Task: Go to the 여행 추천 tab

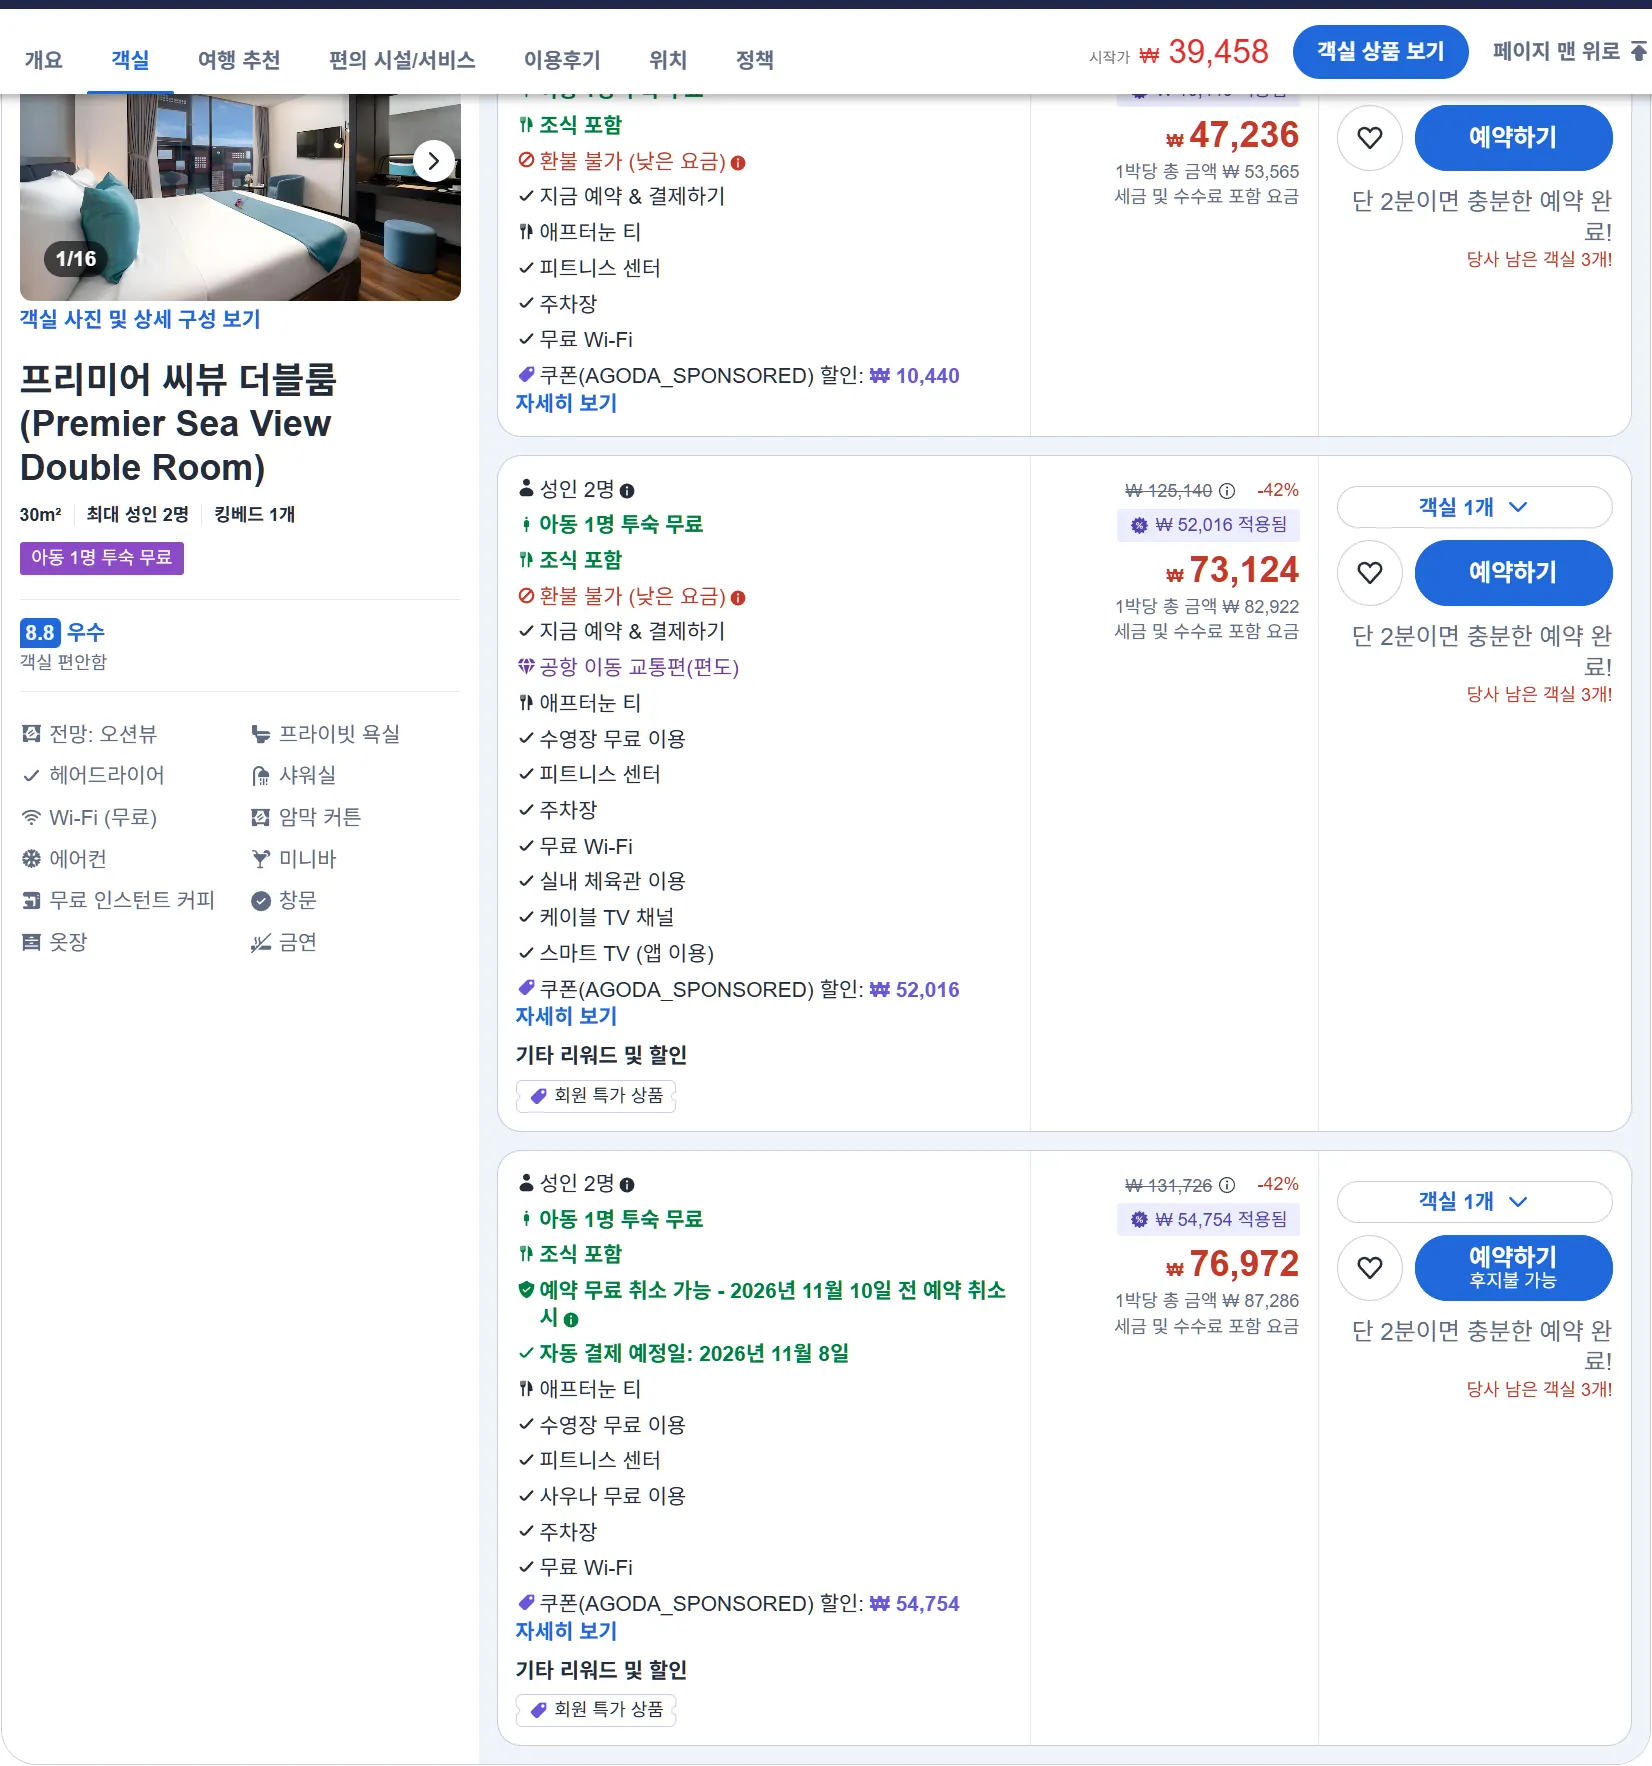Action: [x=239, y=60]
